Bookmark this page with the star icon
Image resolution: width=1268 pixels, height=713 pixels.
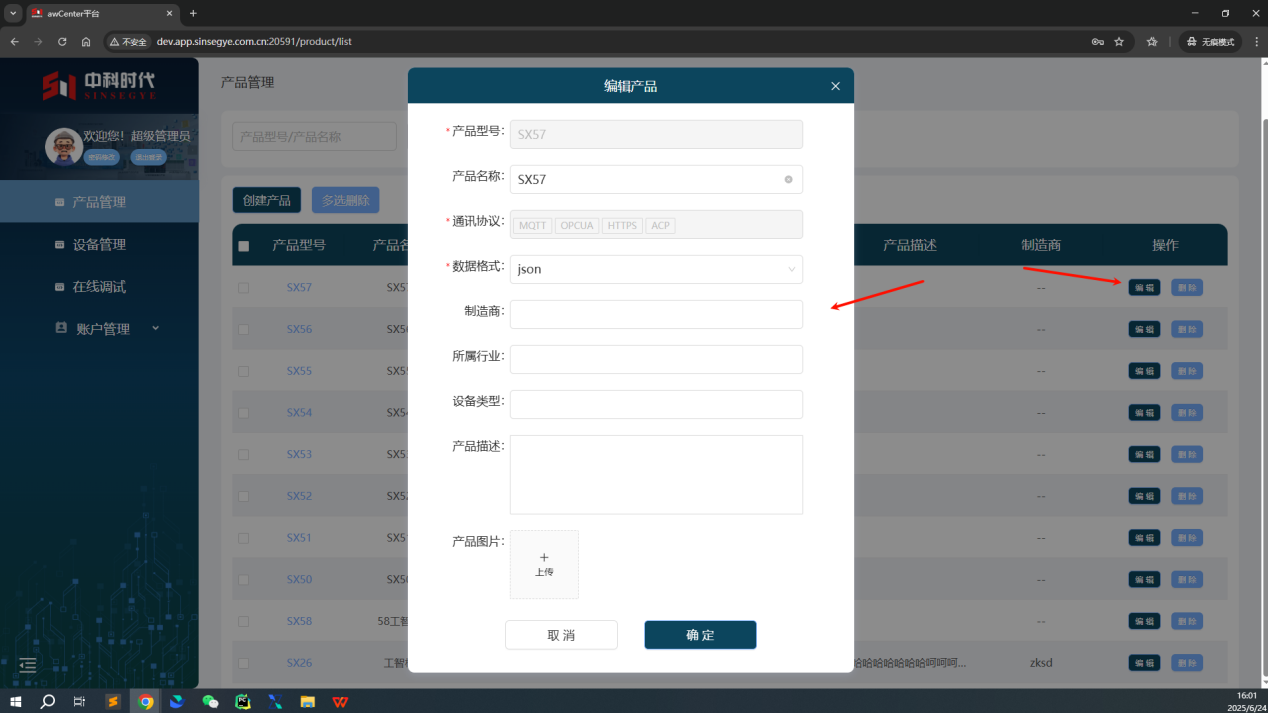point(1119,42)
